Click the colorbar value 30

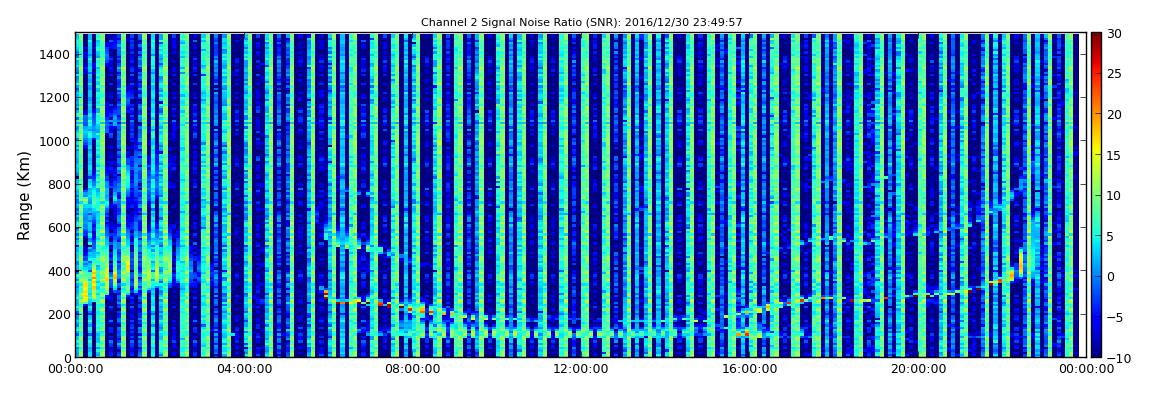click(x=1114, y=33)
